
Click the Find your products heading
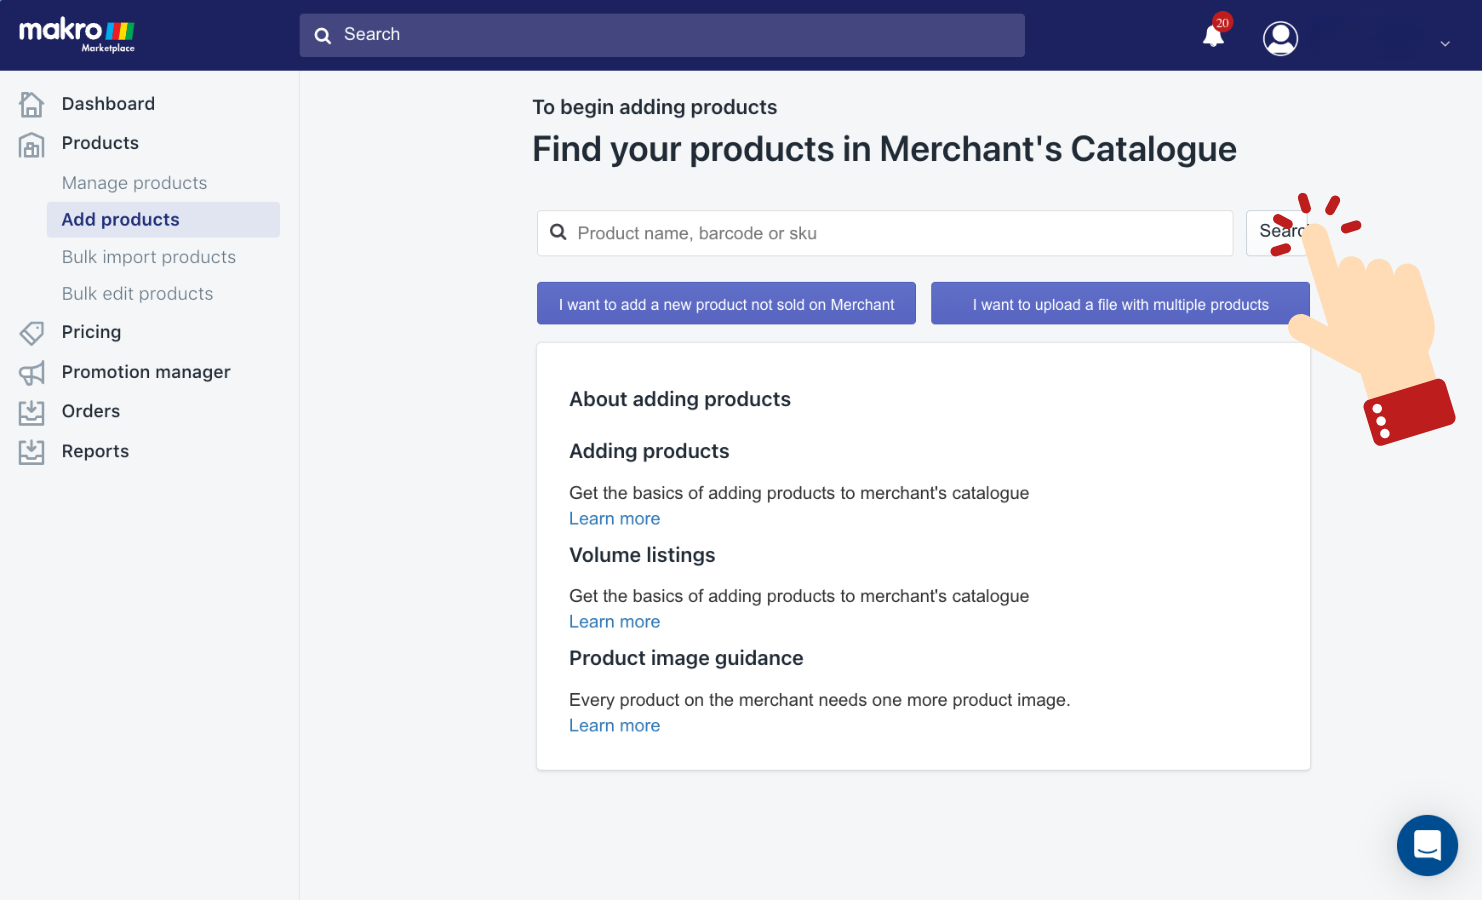[884, 149]
